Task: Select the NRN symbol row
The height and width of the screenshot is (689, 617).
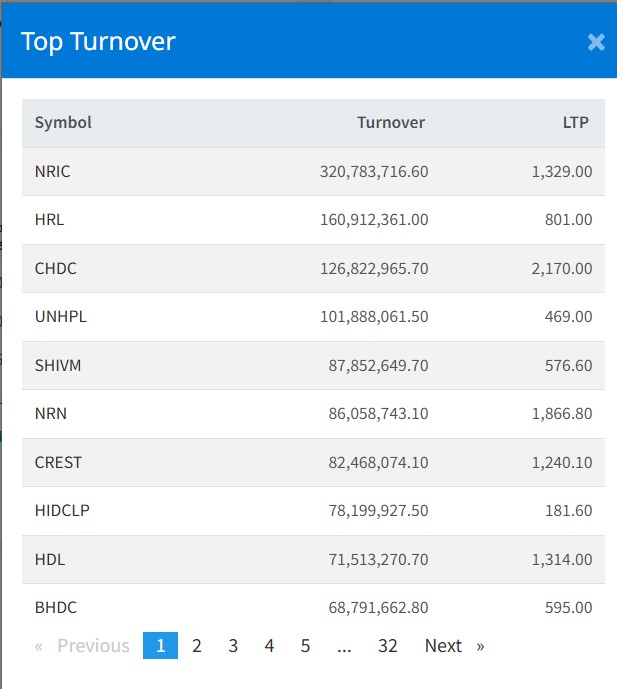Action: coord(51,414)
